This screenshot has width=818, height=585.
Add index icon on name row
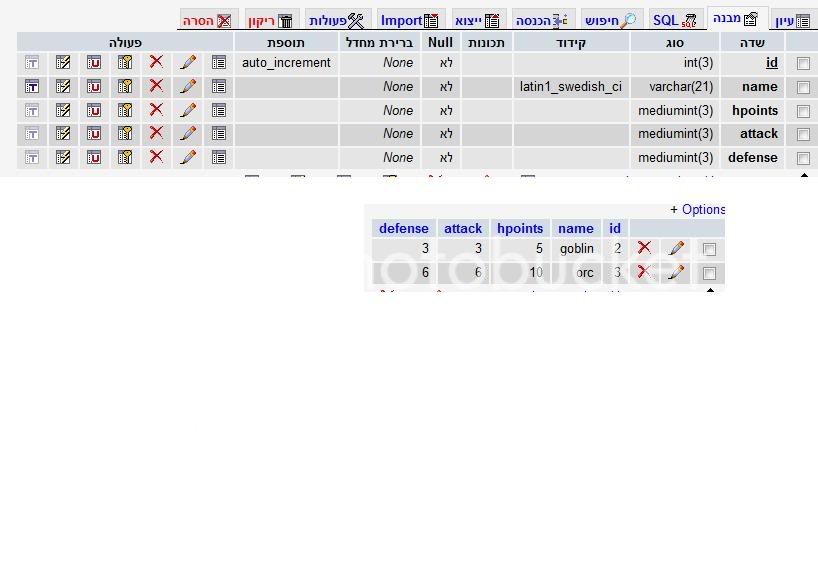(63, 86)
